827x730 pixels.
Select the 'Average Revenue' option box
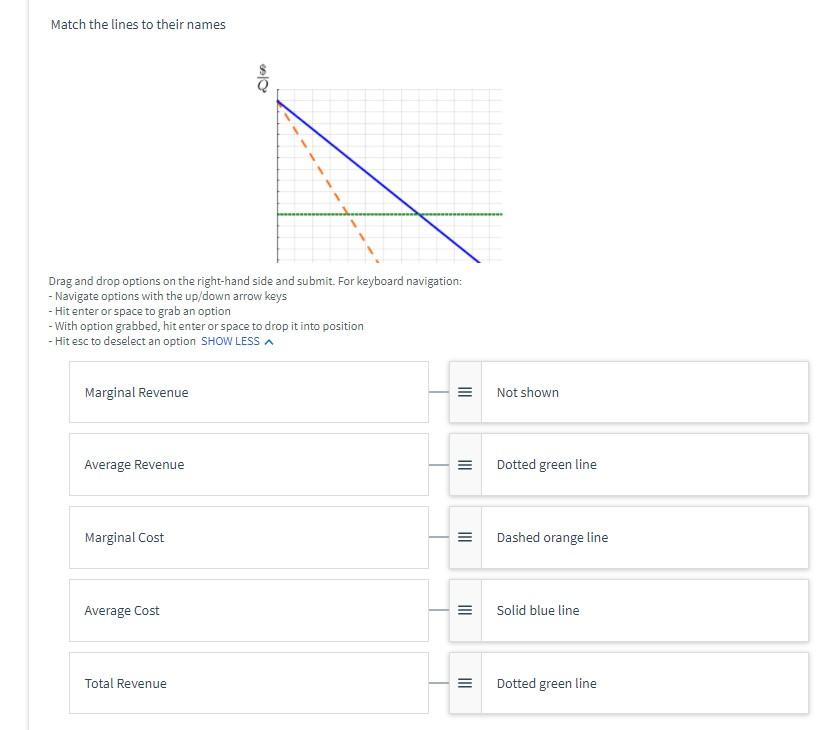click(248, 464)
